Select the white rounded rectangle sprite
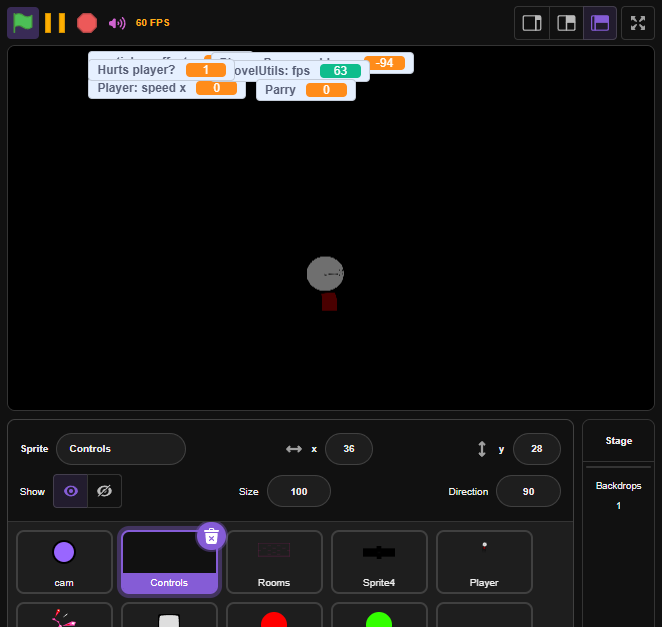Screen dimensions: 662x627 pyautogui.click(x=169, y=616)
